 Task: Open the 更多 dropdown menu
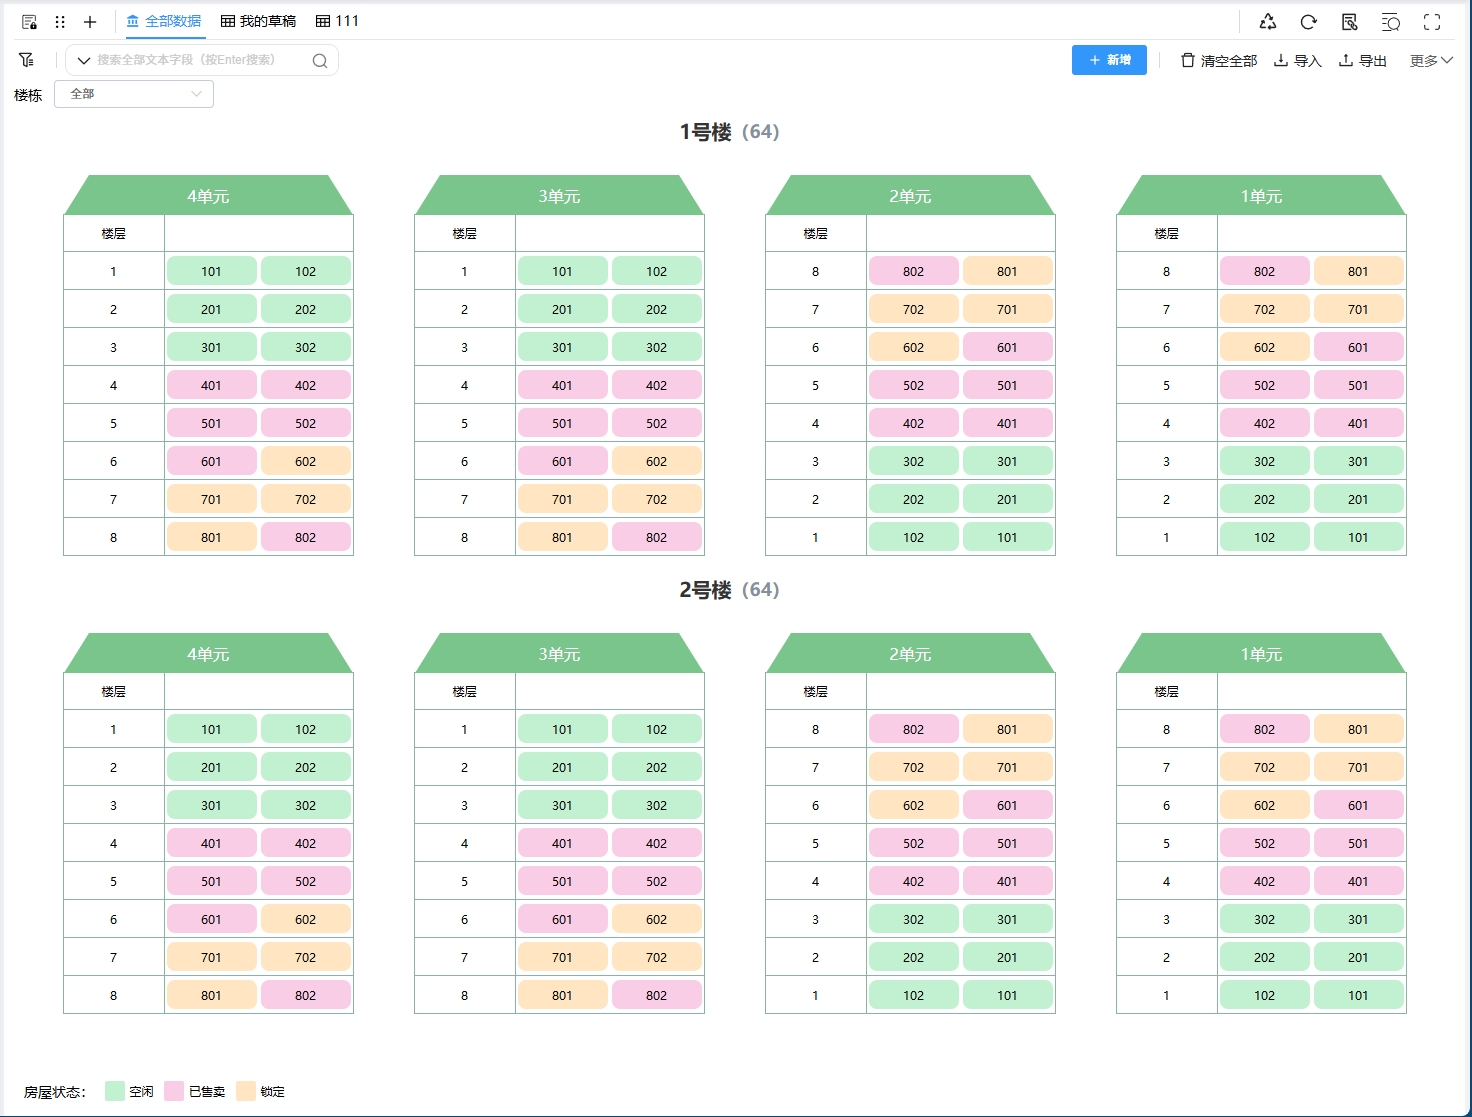(1430, 60)
